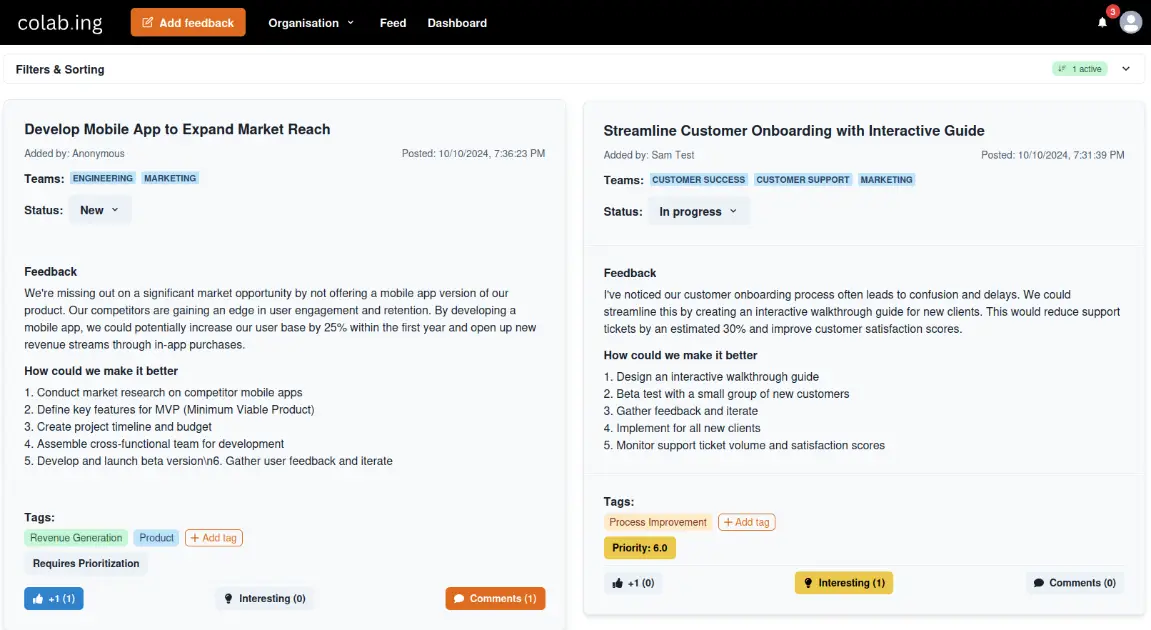Click the Add feedback button

pyautogui.click(x=188, y=22)
